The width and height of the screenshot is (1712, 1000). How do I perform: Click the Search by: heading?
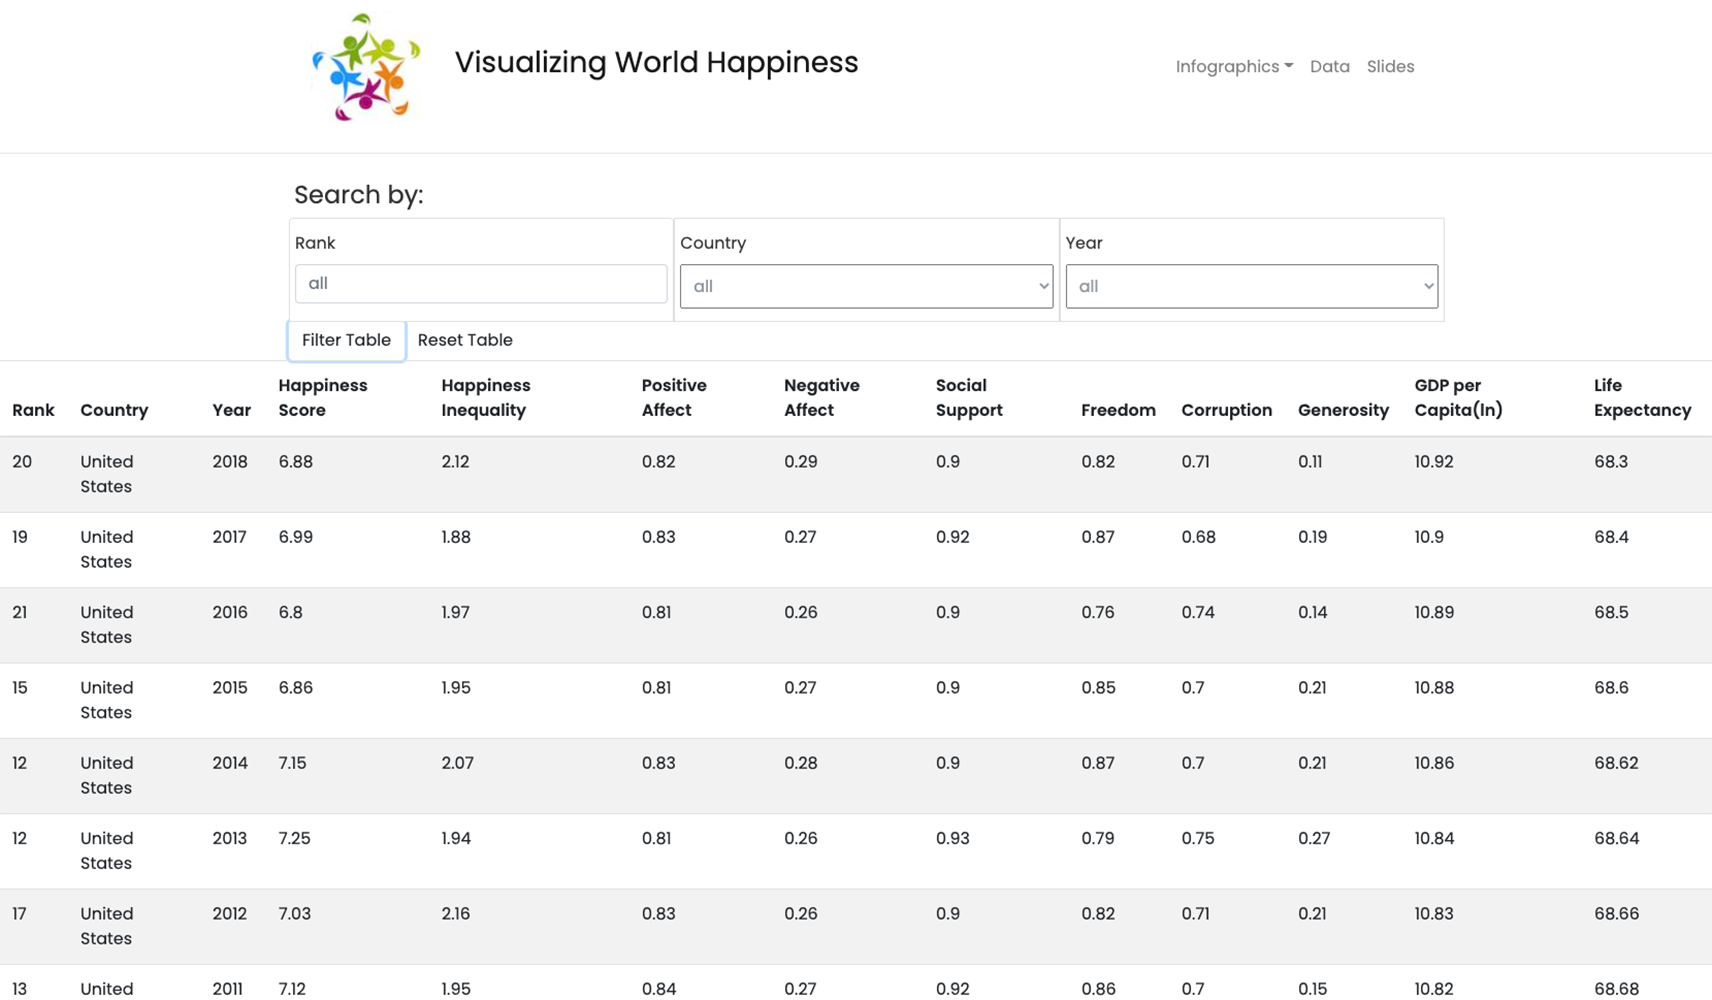point(358,195)
